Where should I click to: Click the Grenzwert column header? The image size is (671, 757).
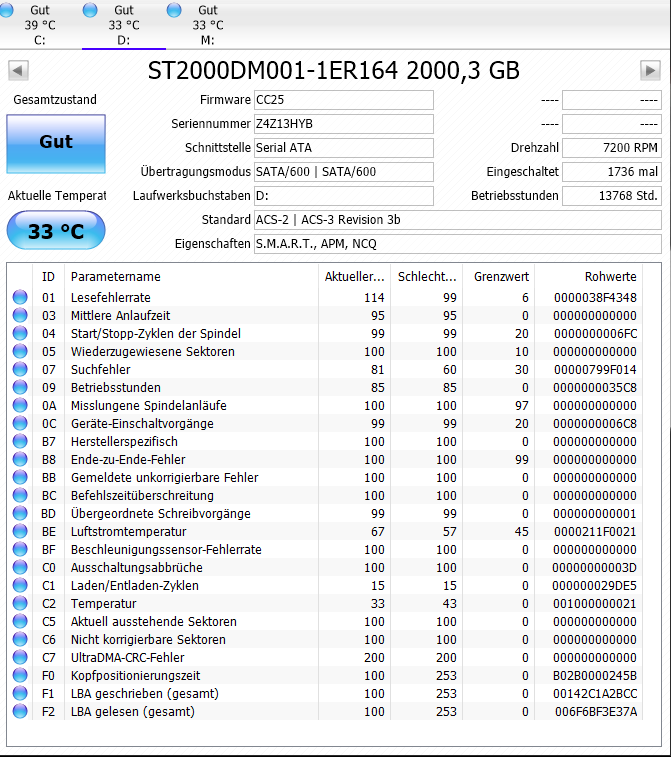tap(499, 277)
